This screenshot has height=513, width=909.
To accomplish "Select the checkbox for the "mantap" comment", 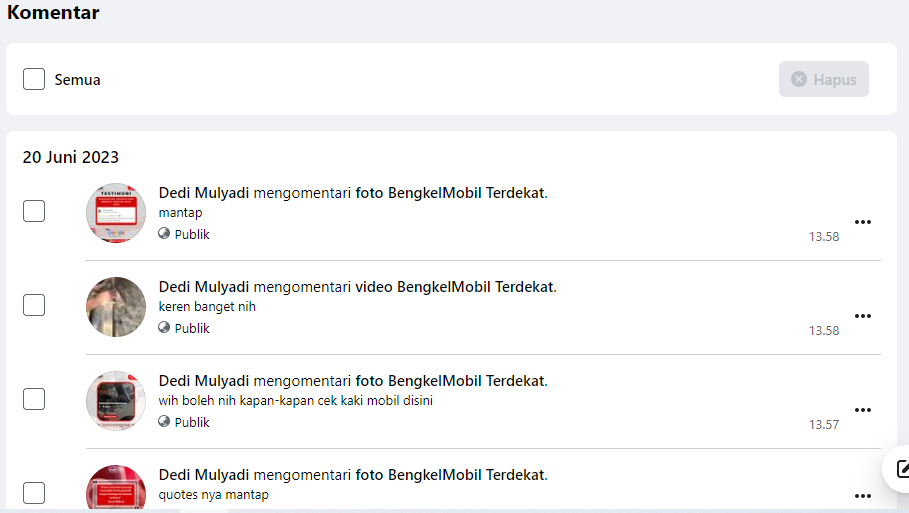I will (x=34, y=211).
